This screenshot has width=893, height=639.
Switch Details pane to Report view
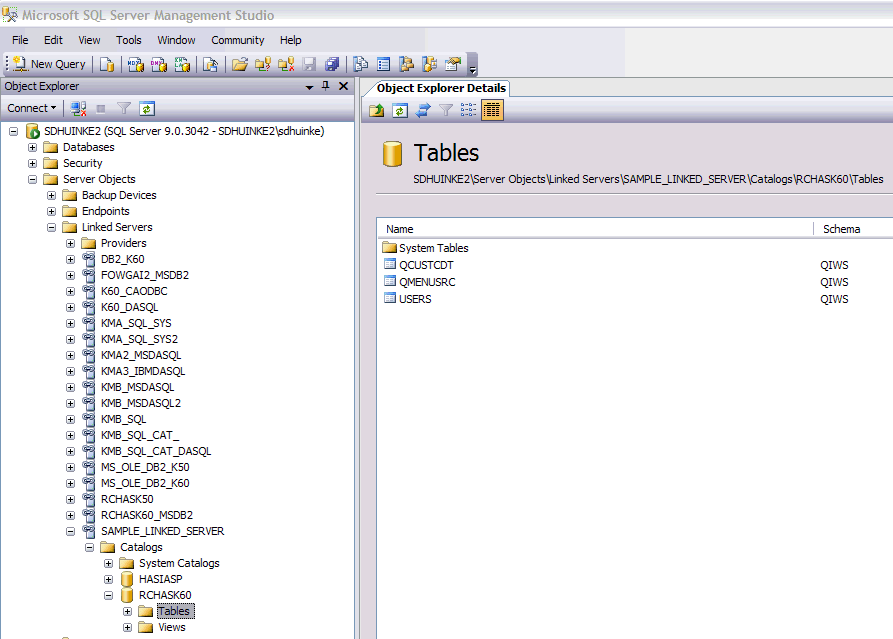[492, 110]
